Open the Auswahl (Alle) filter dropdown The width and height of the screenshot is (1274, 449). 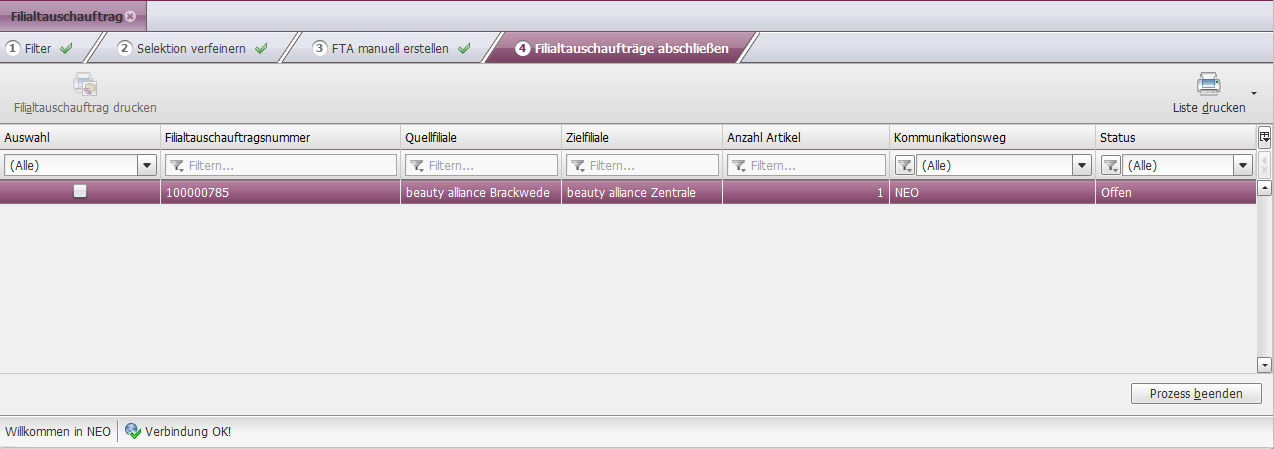[x=147, y=166]
